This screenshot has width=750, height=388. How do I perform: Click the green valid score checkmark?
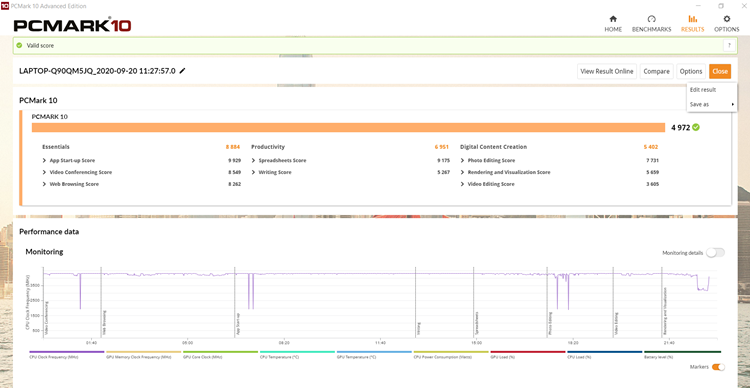click(x=19, y=45)
